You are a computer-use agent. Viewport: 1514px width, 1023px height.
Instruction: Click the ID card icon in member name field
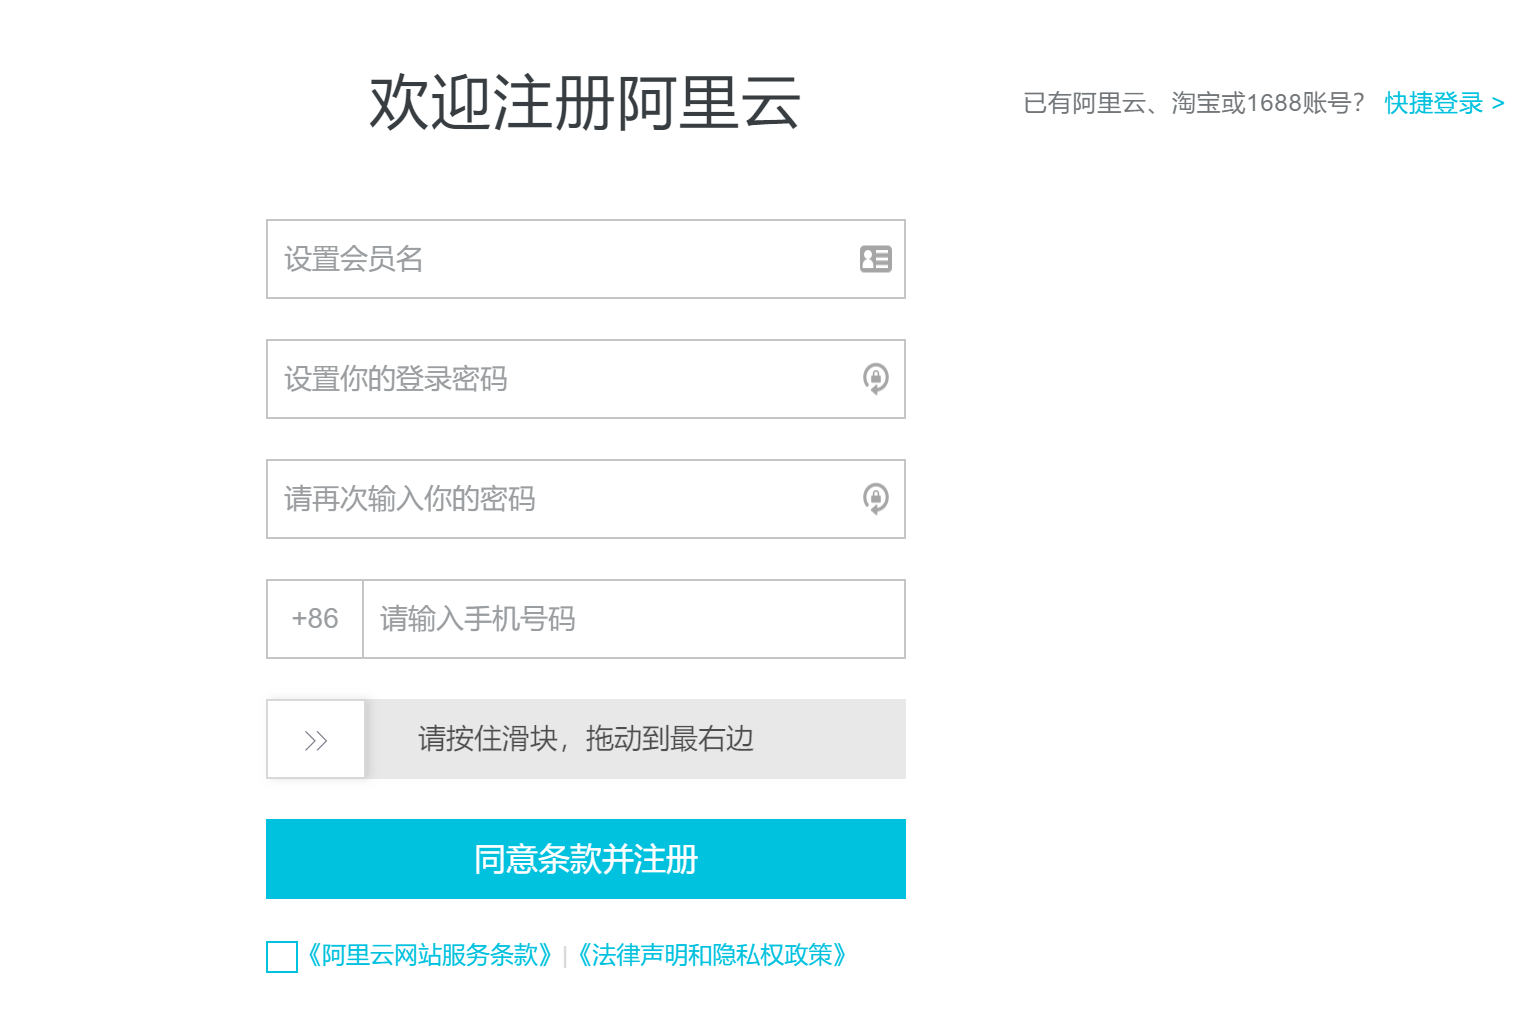pyautogui.click(x=875, y=259)
